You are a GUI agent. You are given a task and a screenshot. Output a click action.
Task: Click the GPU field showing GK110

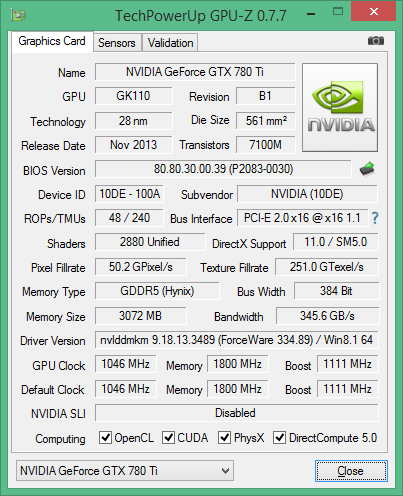tap(133, 96)
